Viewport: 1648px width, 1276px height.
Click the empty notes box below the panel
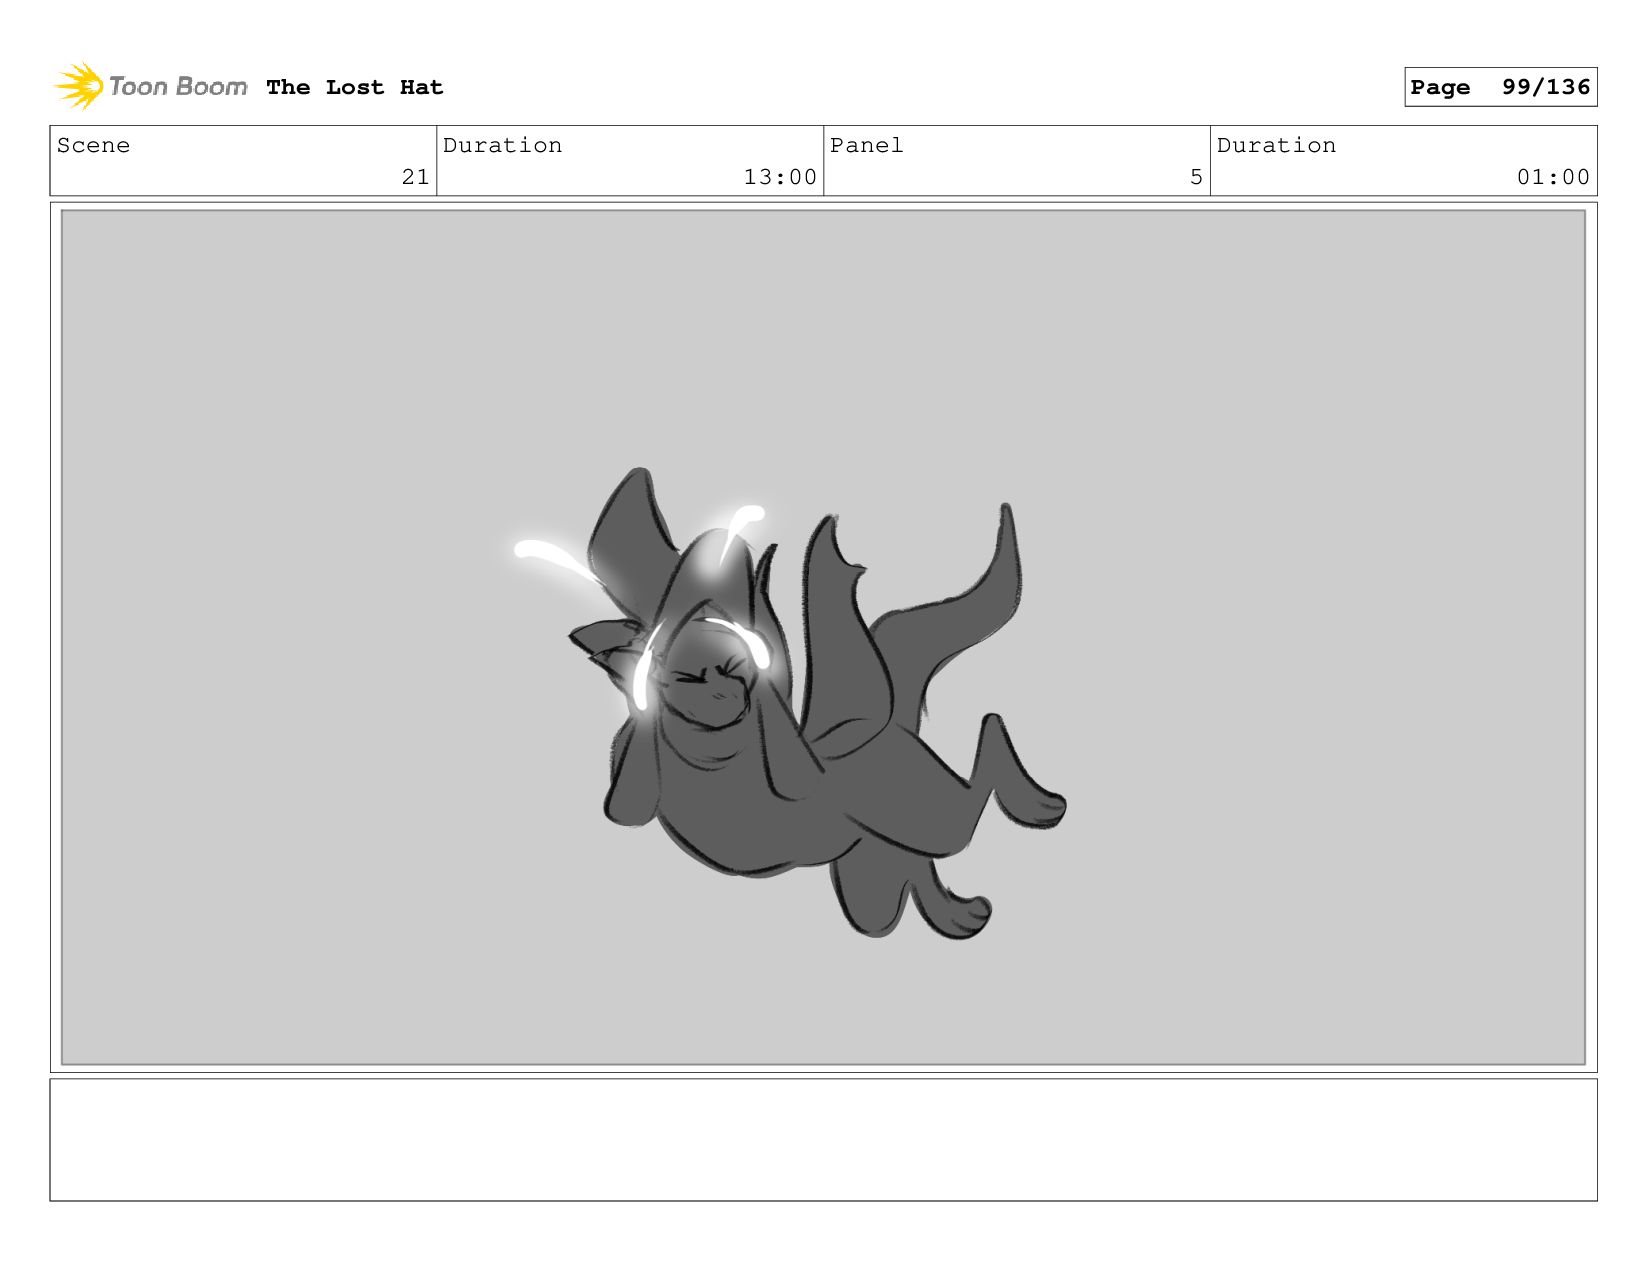tap(823, 1139)
